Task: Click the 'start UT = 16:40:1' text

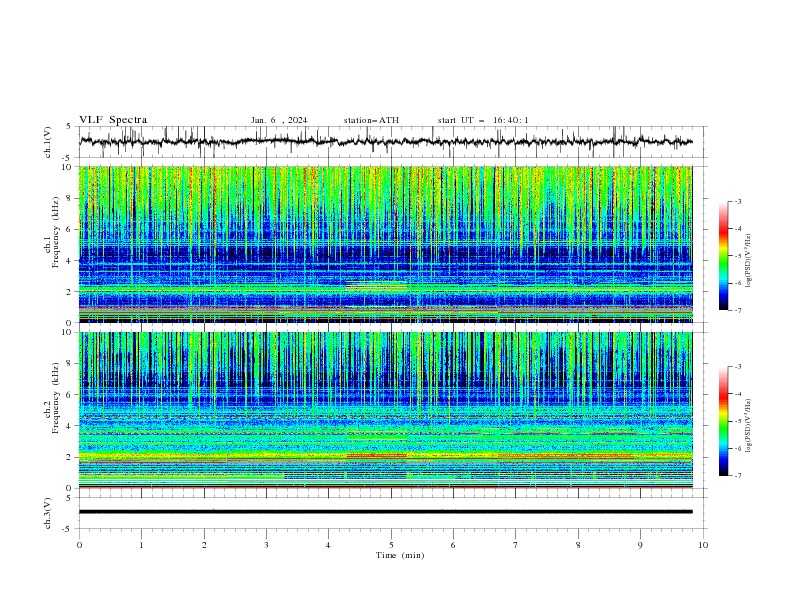Action: (x=483, y=120)
